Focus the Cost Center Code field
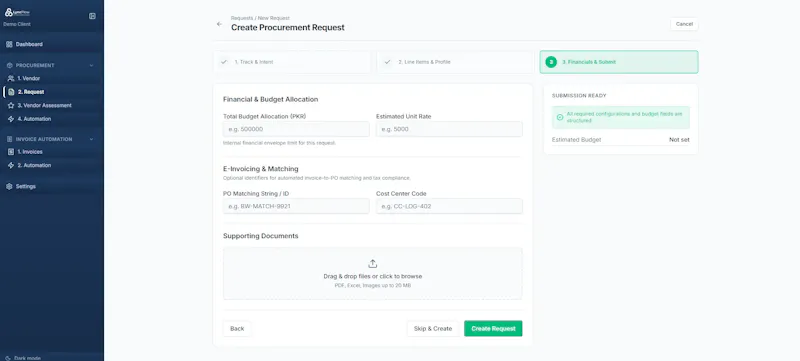This screenshot has height=361, width=800. point(449,206)
